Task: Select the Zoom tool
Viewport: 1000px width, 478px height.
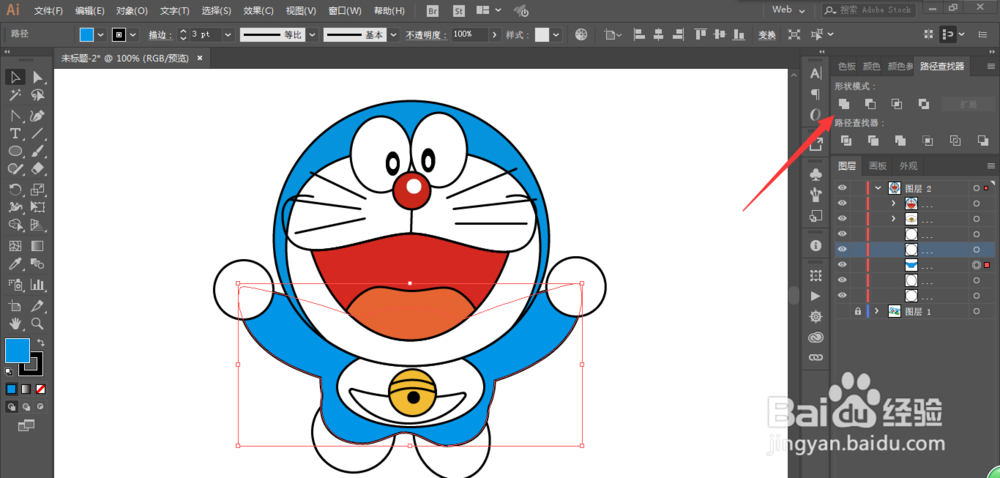Action: click(38, 323)
